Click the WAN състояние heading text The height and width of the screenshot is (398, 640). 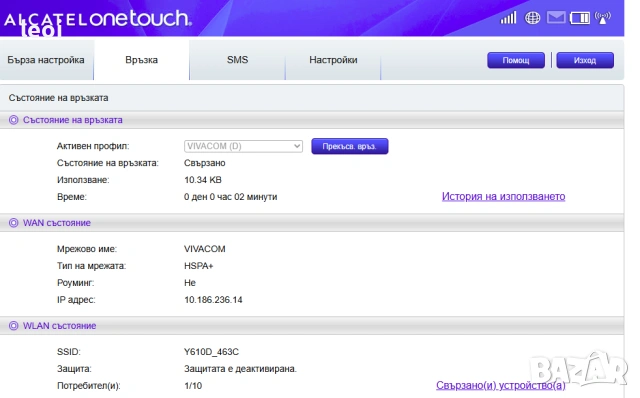pos(57,223)
